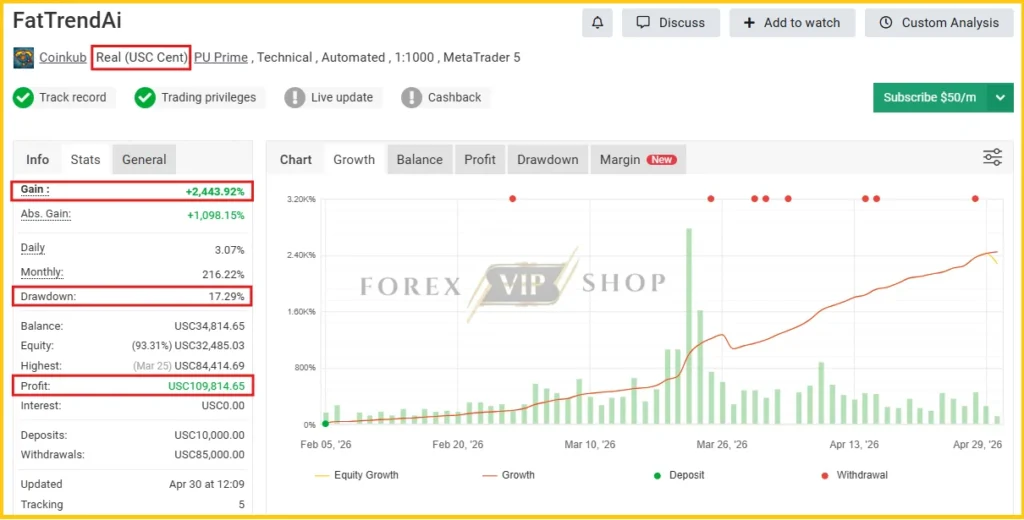Click the speech bubble icon in Discuss
Viewport: 1024px width, 520px height.
point(643,23)
